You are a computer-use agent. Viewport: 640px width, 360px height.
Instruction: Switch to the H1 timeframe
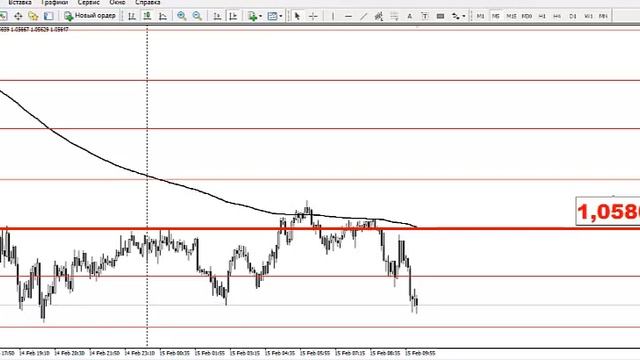pos(542,16)
